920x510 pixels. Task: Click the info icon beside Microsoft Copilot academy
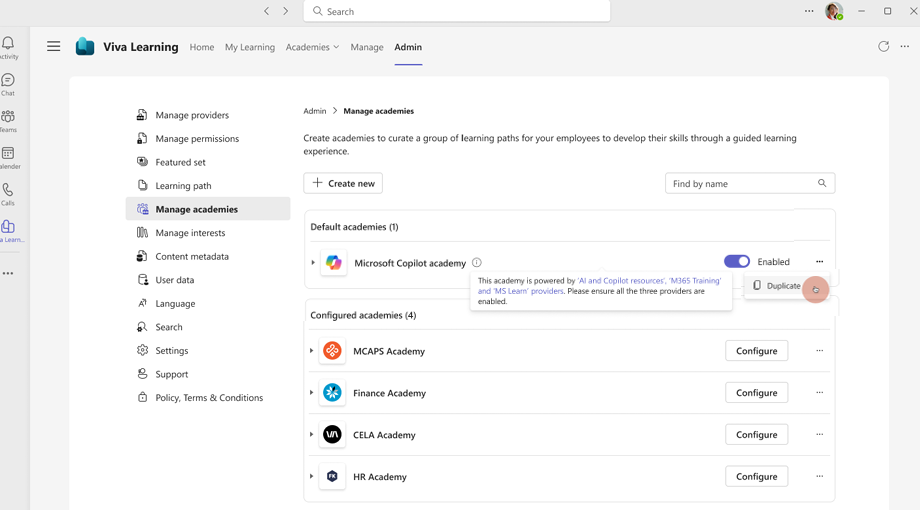(477, 263)
